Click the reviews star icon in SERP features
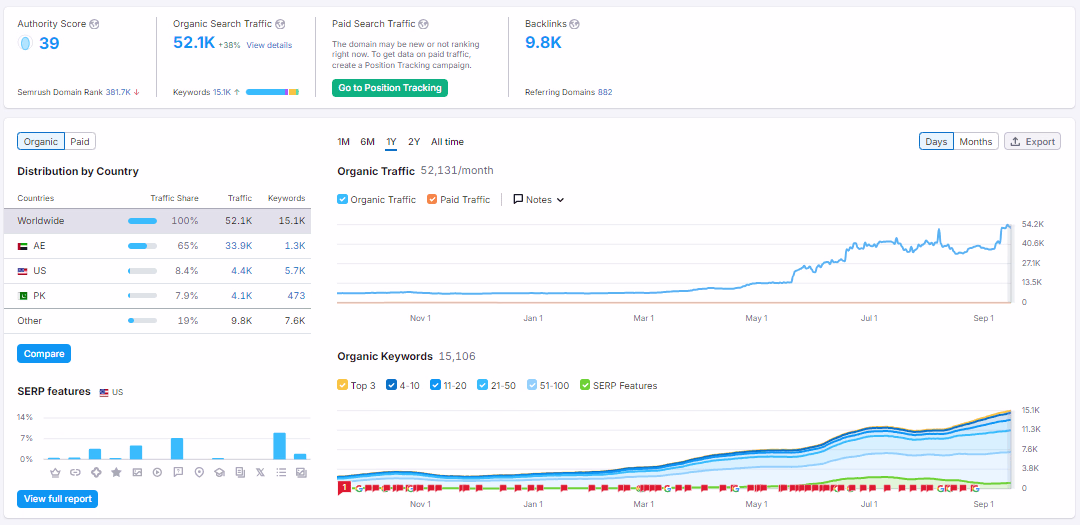The height and width of the screenshot is (525, 1080). [x=116, y=472]
